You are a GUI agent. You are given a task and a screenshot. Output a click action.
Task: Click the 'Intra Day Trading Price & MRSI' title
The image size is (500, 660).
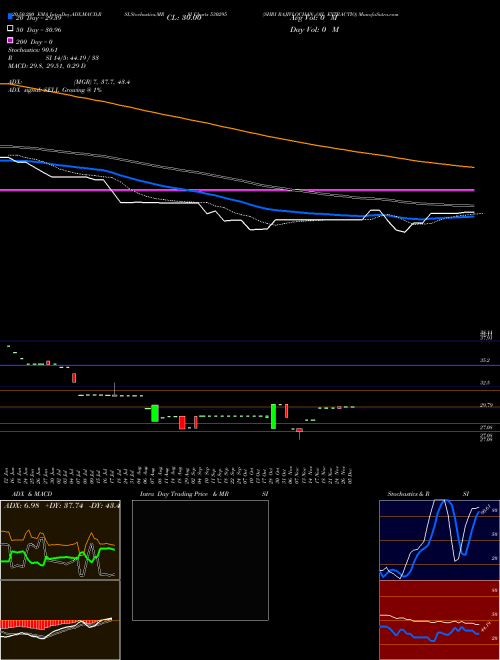[x=204, y=494]
